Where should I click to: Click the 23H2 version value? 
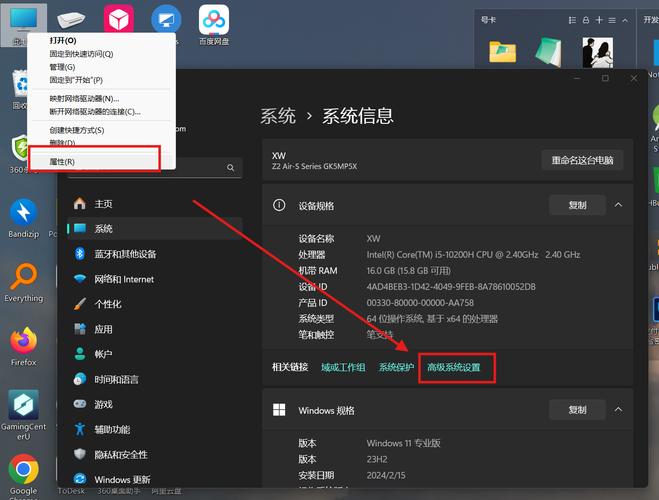pyautogui.click(x=377, y=459)
